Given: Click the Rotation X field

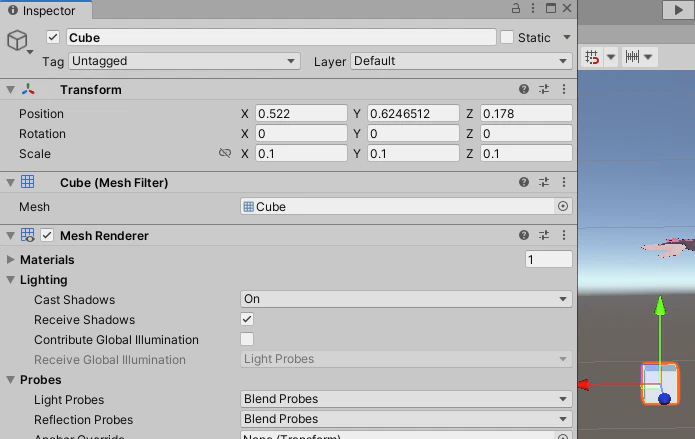Looking at the screenshot, I should 301,133.
